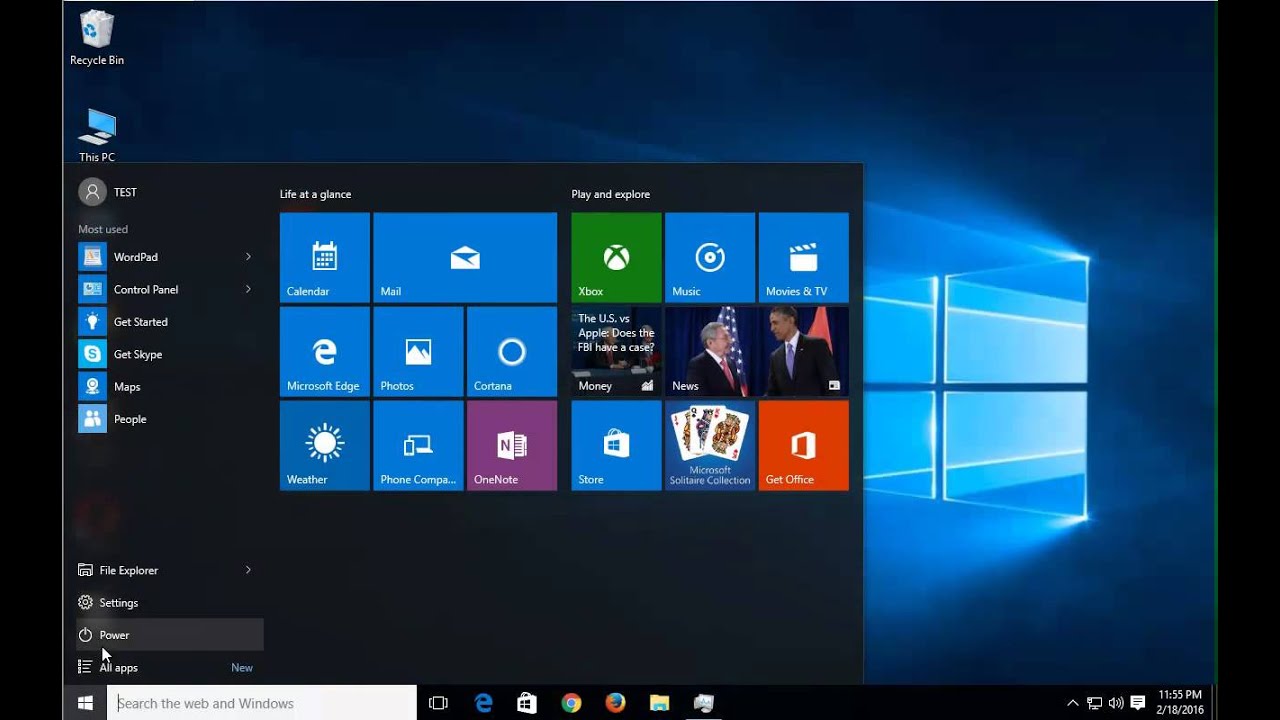The width and height of the screenshot is (1280, 720).
Task: Launch Microsoft Edge tile
Action: 325,351
